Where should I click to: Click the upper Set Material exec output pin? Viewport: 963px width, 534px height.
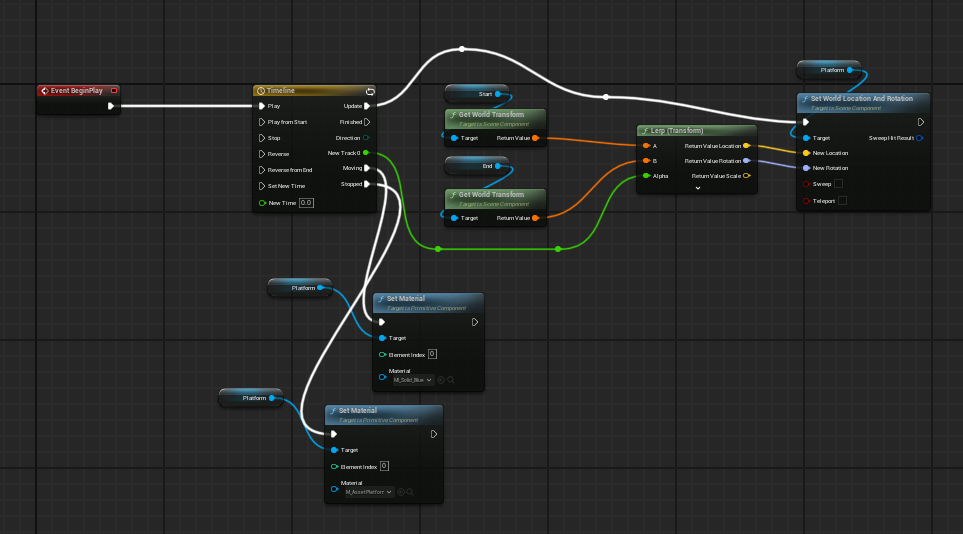[x=475, y=322]
